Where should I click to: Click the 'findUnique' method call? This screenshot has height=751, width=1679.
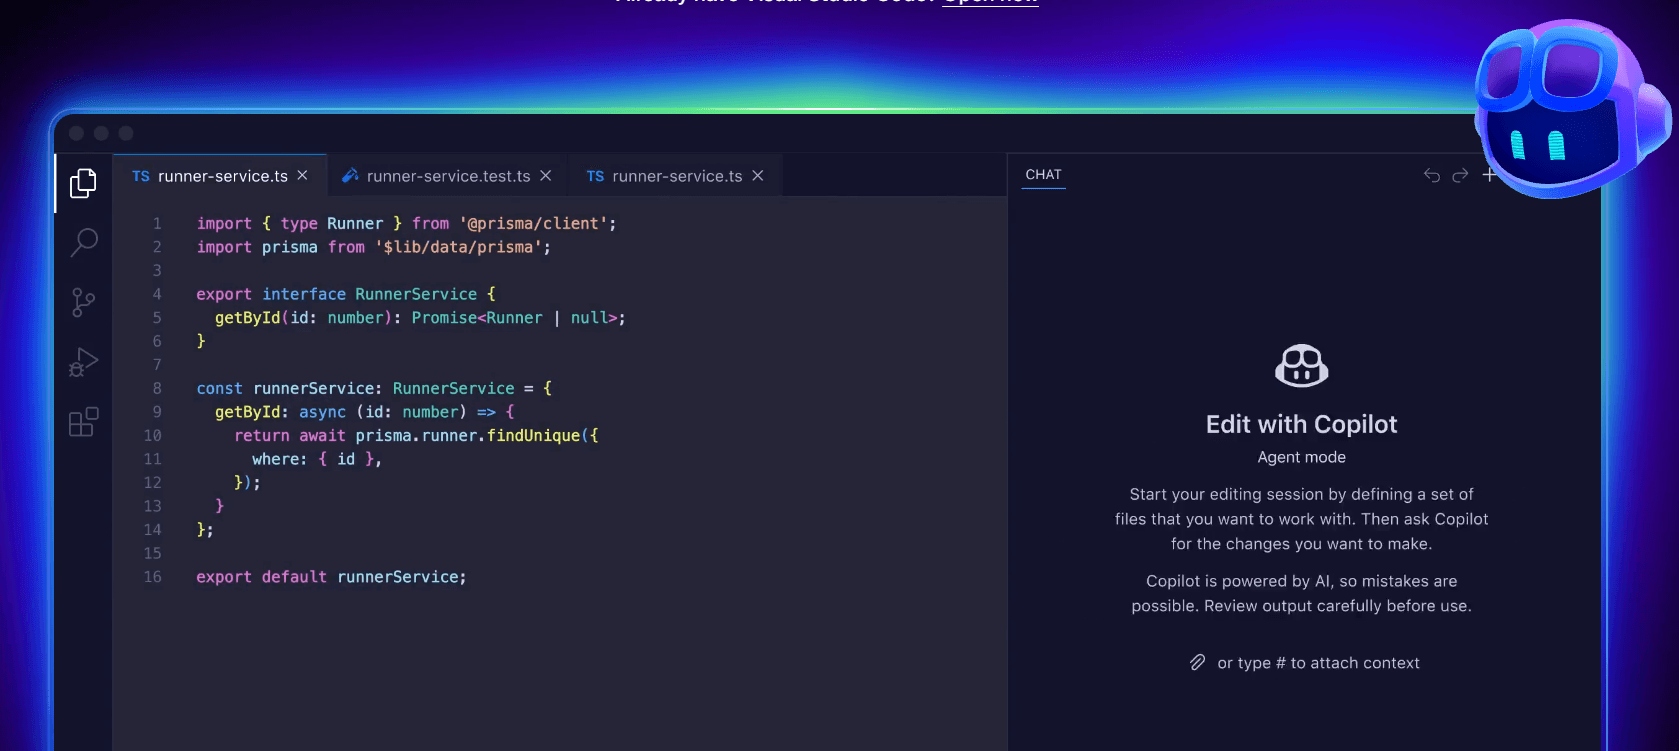click(x=533, y=435)
